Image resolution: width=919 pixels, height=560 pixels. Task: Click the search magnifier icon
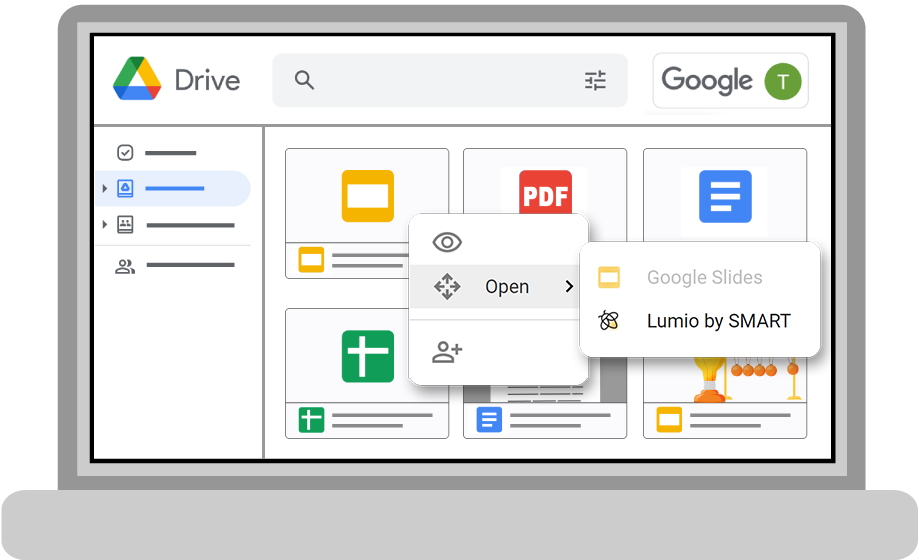tap(304, 80)
